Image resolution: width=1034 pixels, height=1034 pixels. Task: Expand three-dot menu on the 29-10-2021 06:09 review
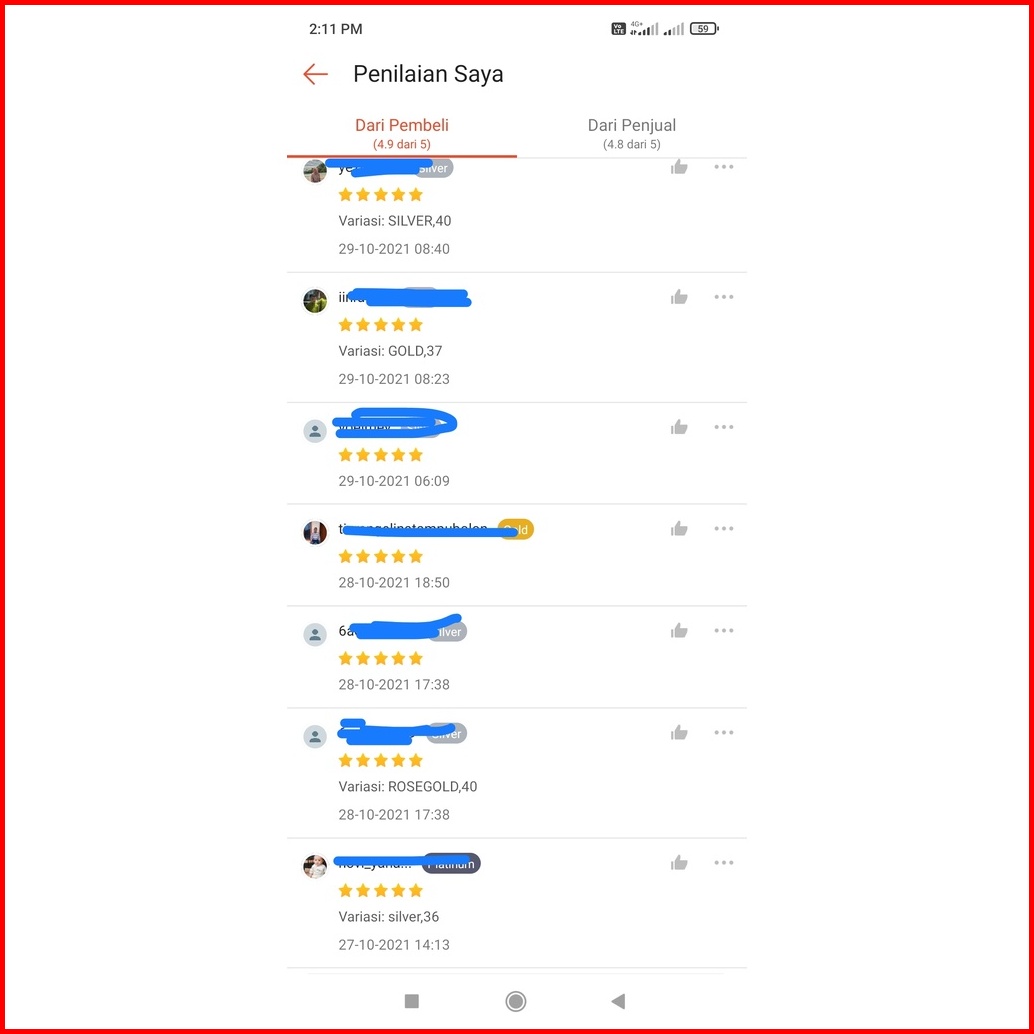point(724,427)
